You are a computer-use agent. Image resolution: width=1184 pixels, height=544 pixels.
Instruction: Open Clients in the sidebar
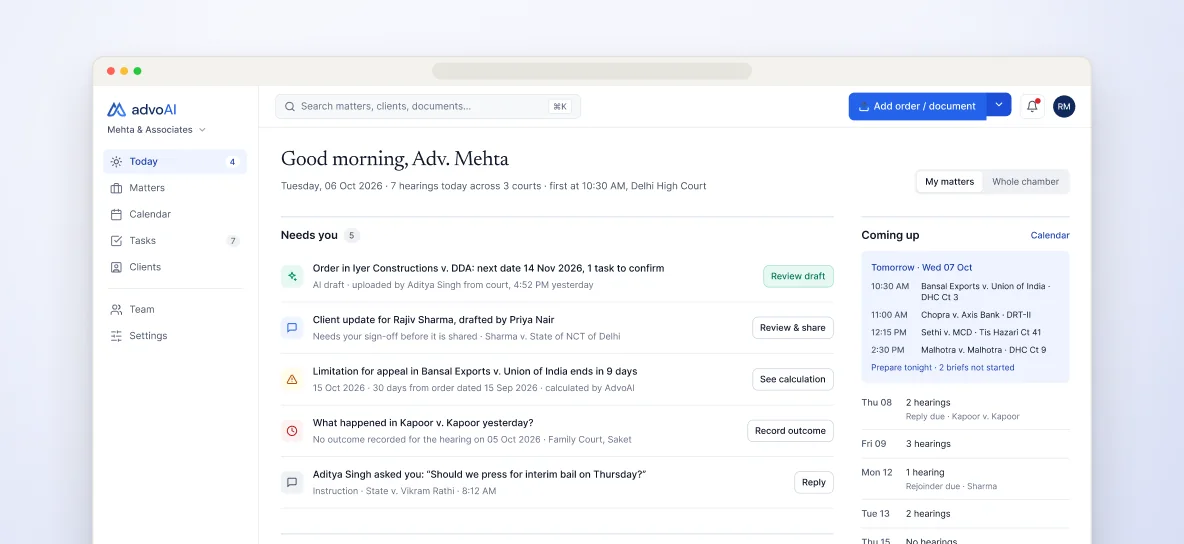pyautogui.click(x=175, y=267)
